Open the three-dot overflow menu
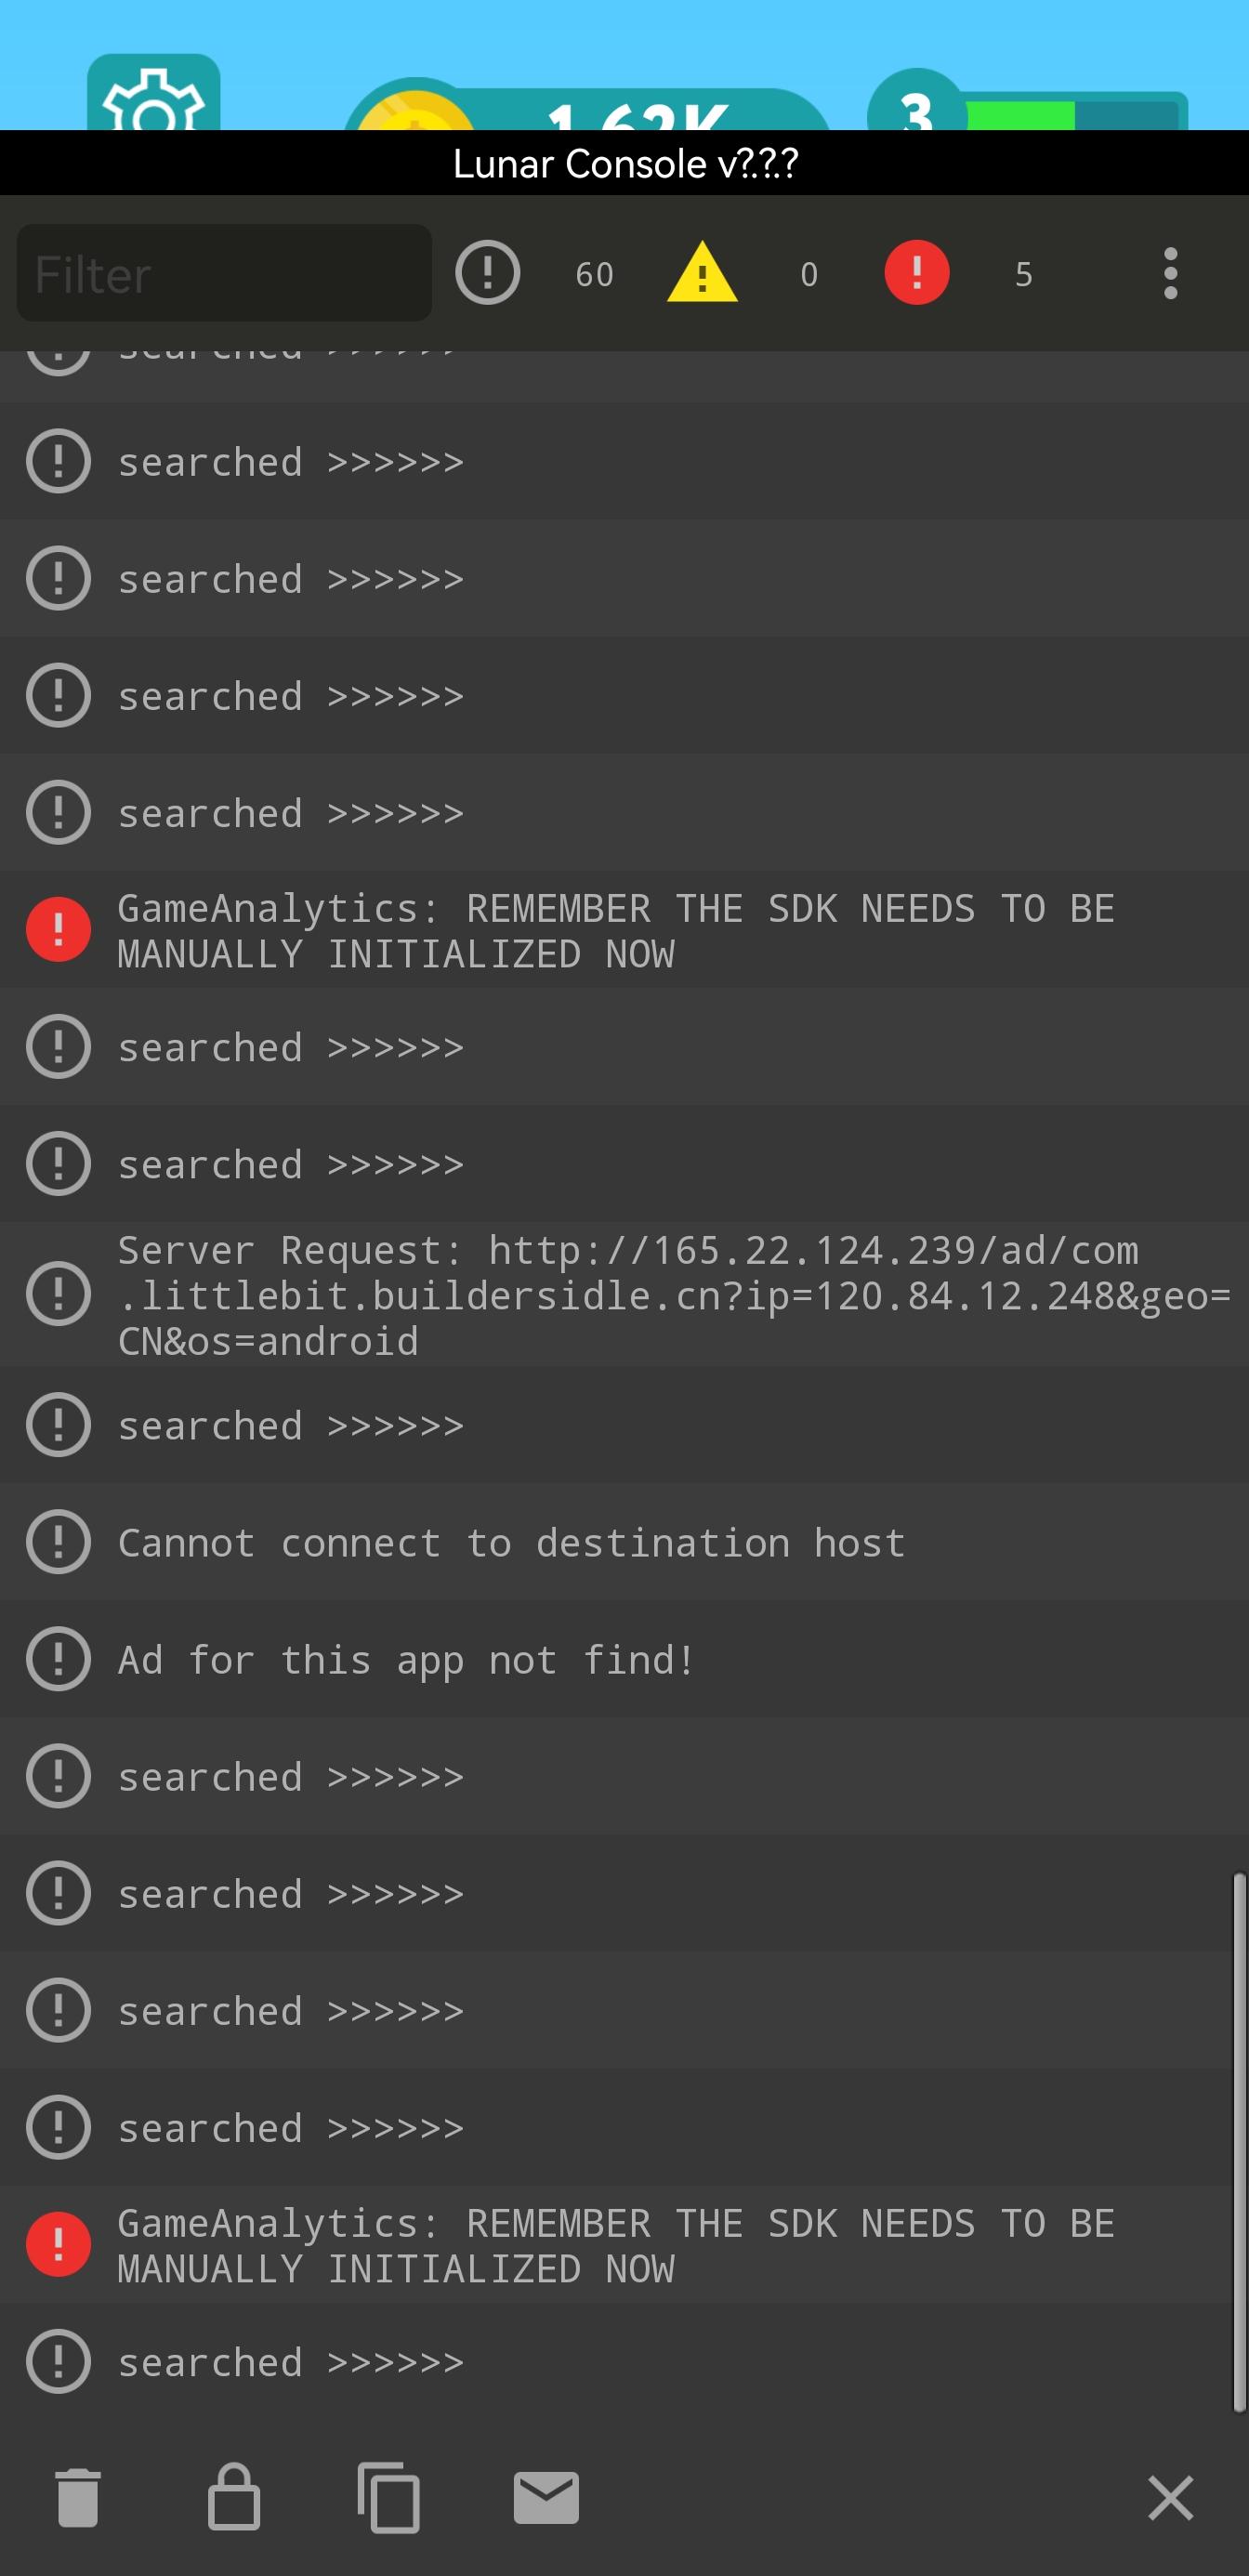Screen dimensions: 1249x2576 1170,274
